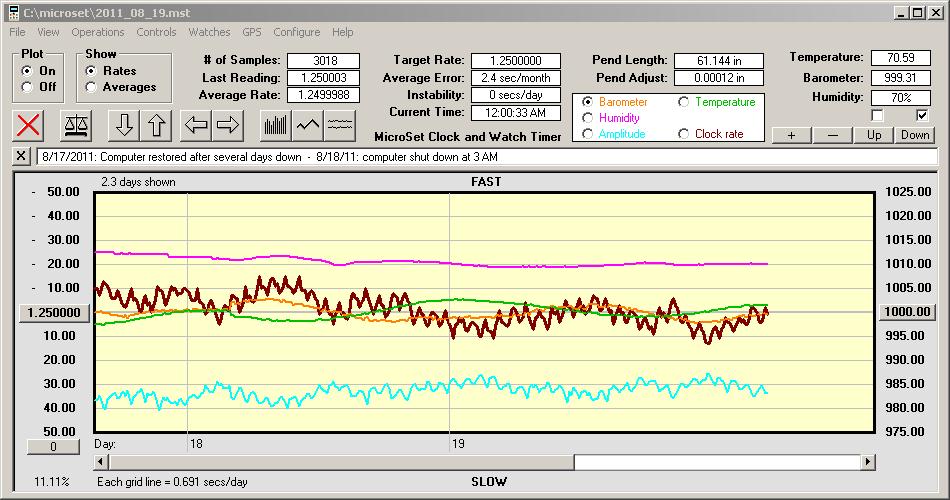
Task: Close the notes bar with small X
Action: point(21,156)
